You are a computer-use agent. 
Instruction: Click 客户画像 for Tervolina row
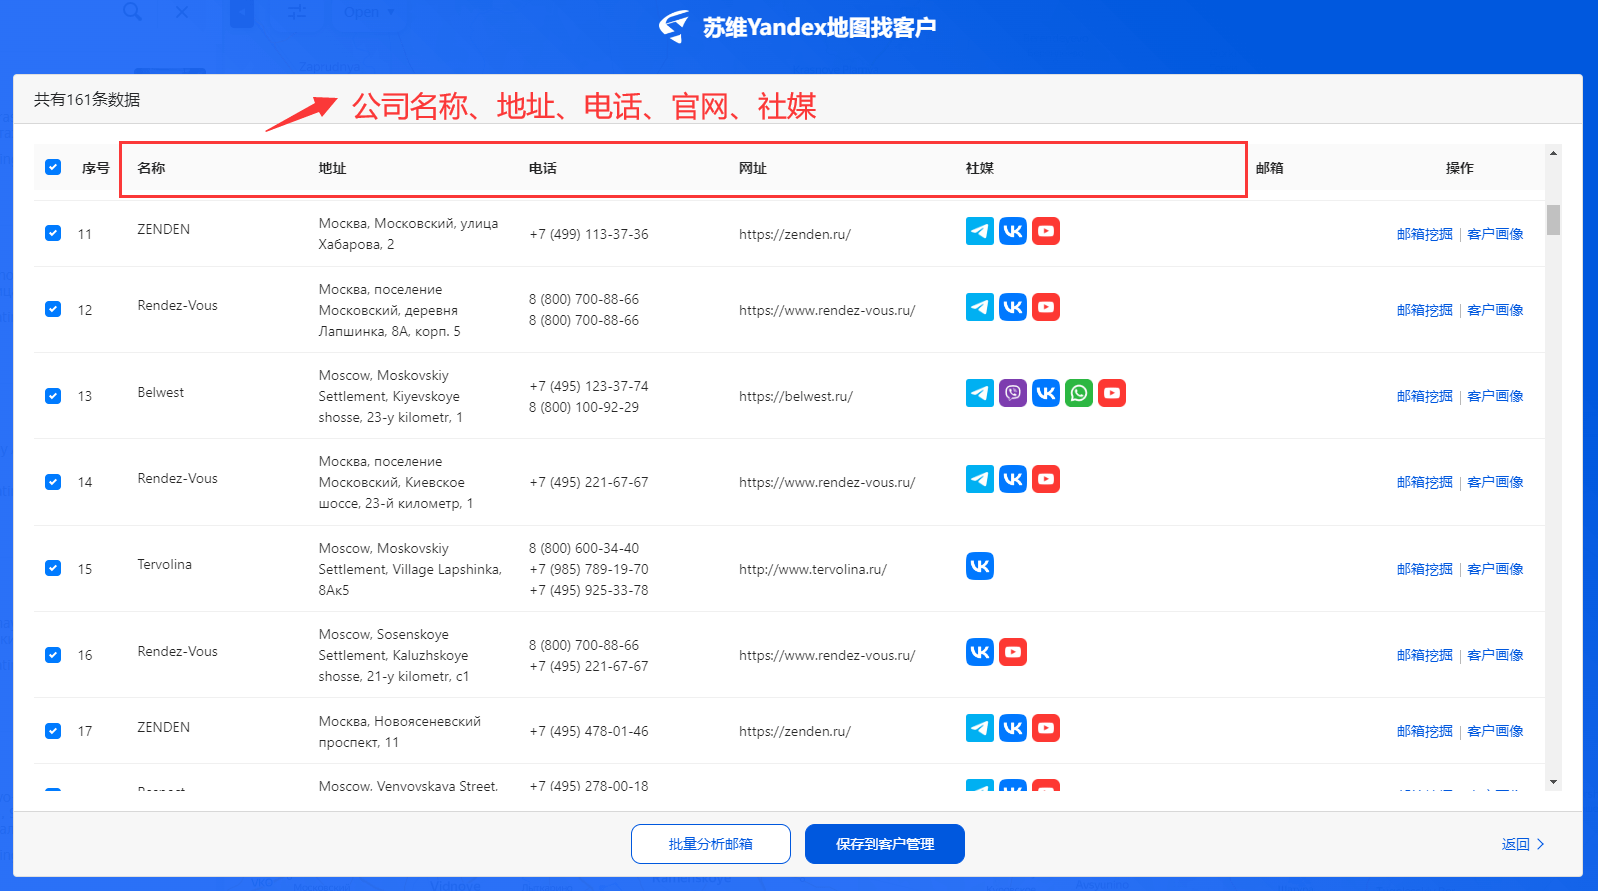pyautogui.click(x=1495, y=569)
